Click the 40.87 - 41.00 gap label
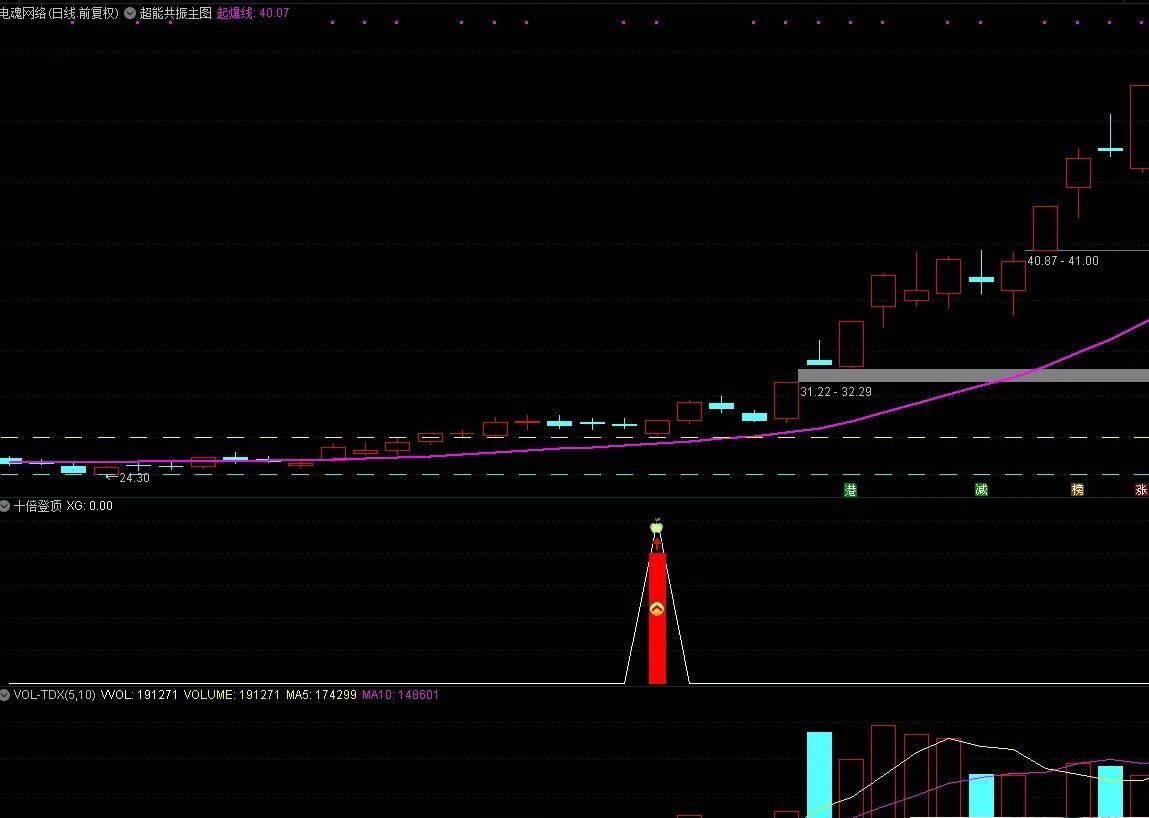The height and width of the screenshot is (818, 1149). [1062, 261]
